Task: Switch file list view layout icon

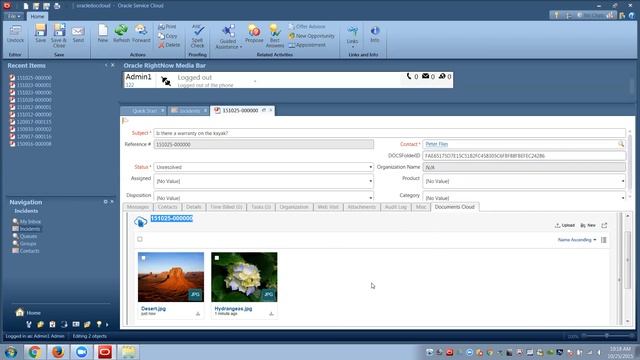Action: [604, 240]
